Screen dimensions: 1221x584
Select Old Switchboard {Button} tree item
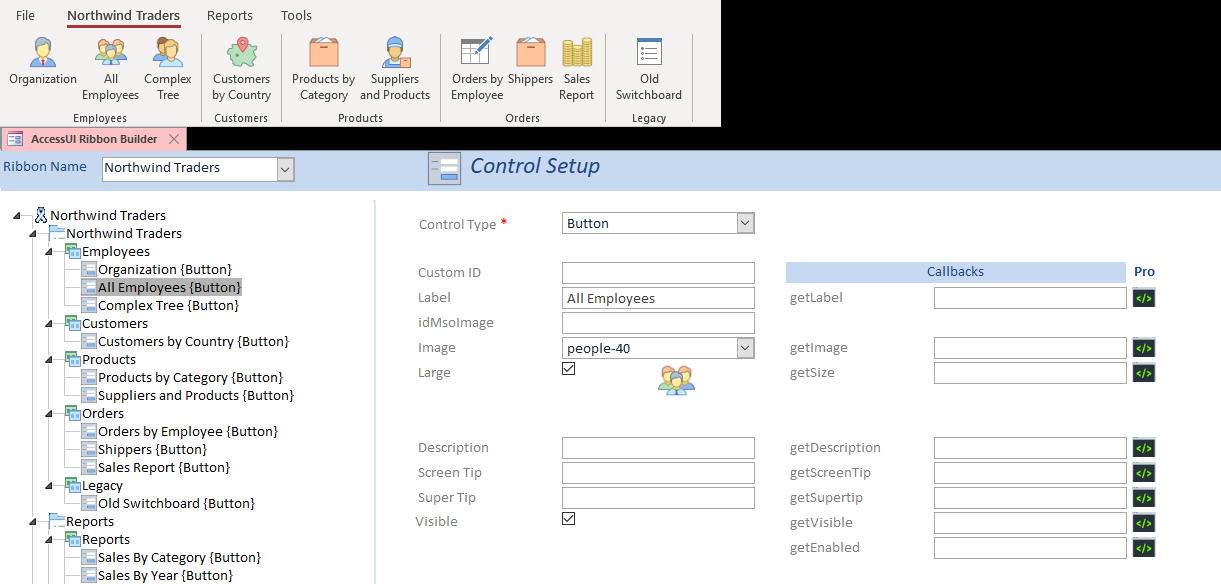[x=176, y=503]
